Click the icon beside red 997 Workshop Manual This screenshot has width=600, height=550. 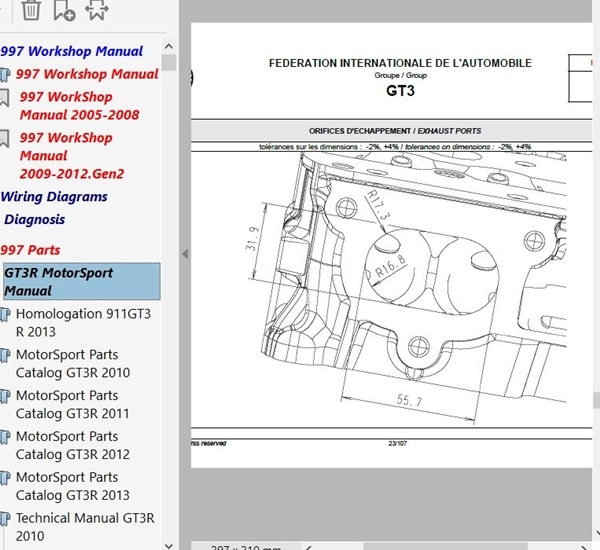coord(5,75)
